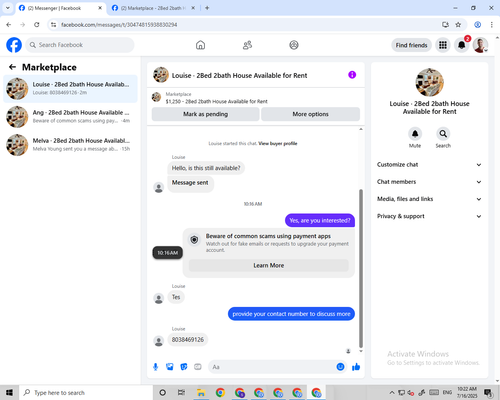Choose a GIF icon in composer

point(198,367)
